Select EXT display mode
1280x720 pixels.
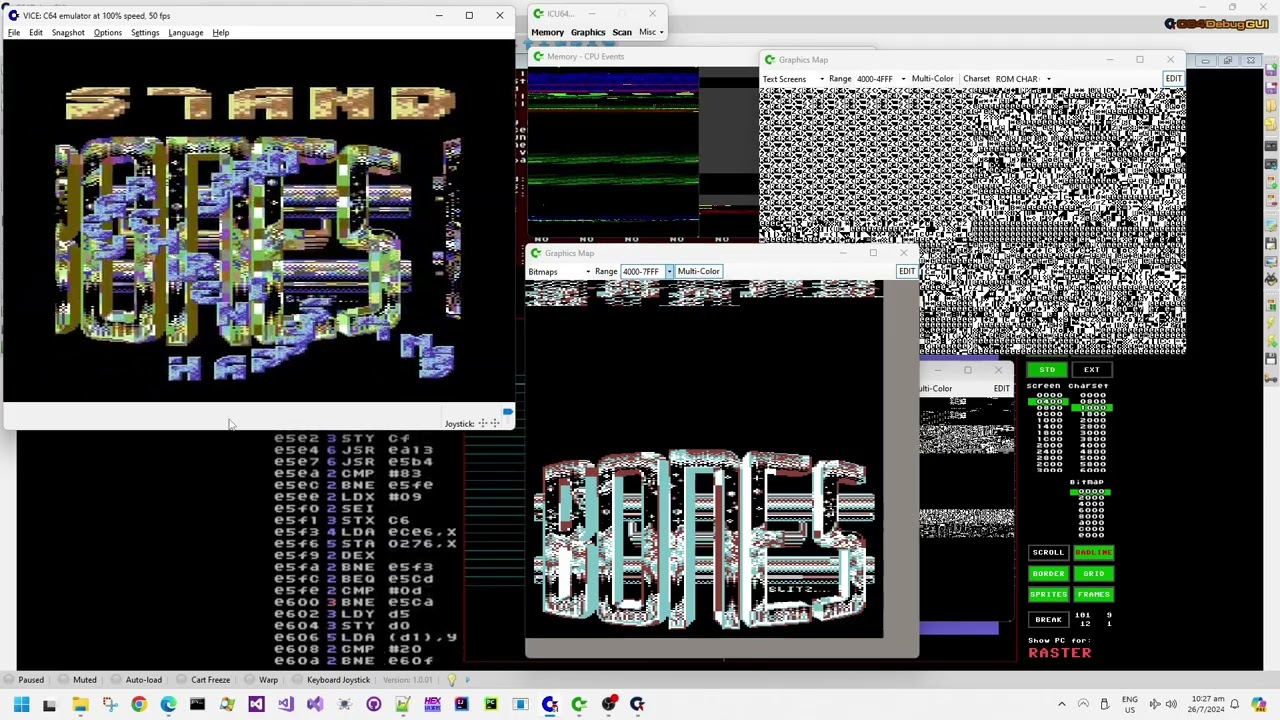click(x=1091, y=370)
